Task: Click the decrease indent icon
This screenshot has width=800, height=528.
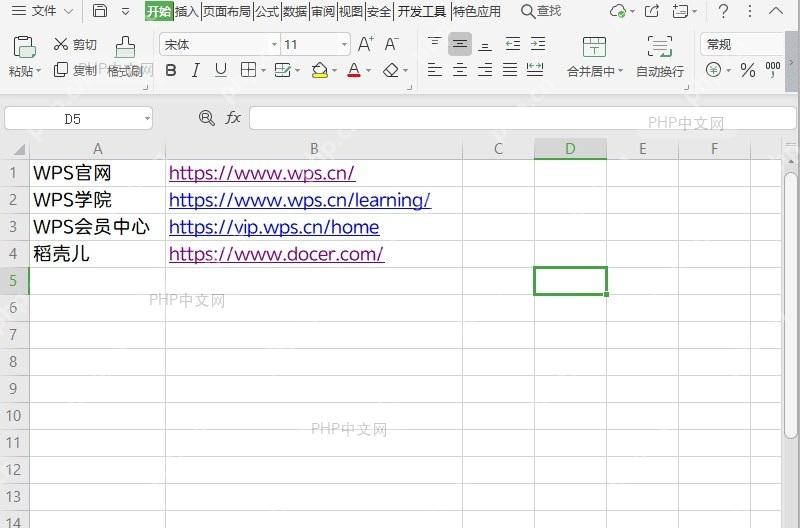Action: (x=512, y=44)
